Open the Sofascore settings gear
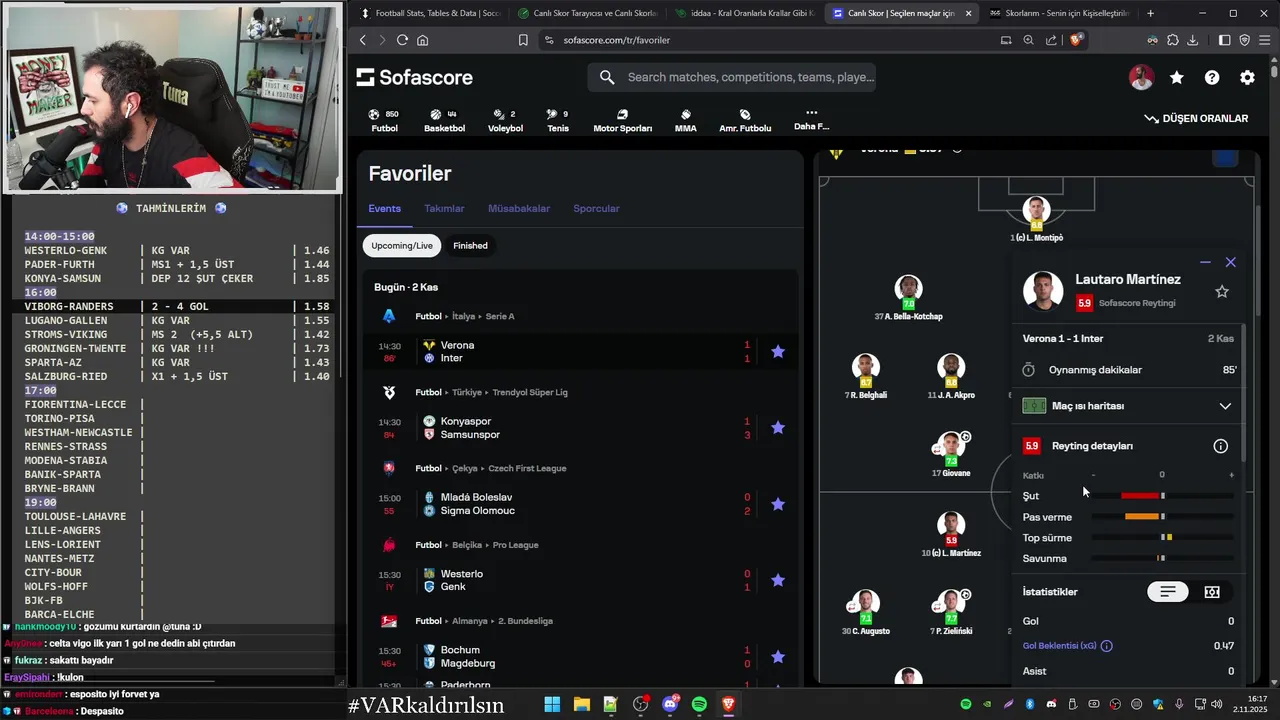Image resolution: width=1280 pixels, height=720 pixels. point(1247,78)
